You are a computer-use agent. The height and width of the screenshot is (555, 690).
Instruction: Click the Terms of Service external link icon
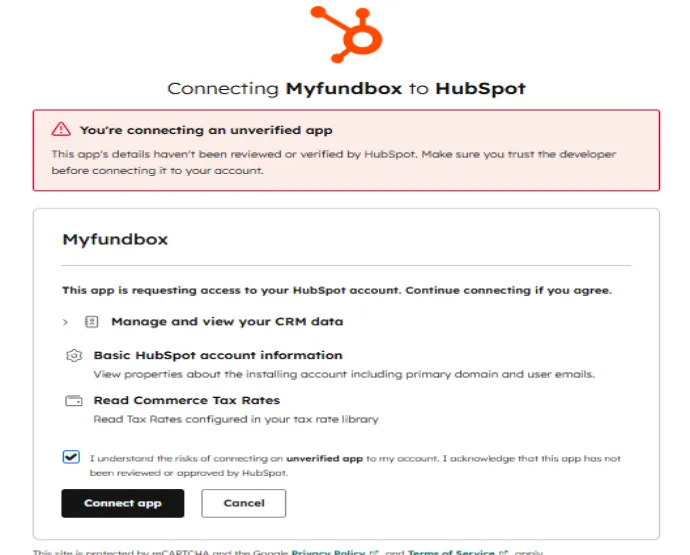(x=503, y=552)
